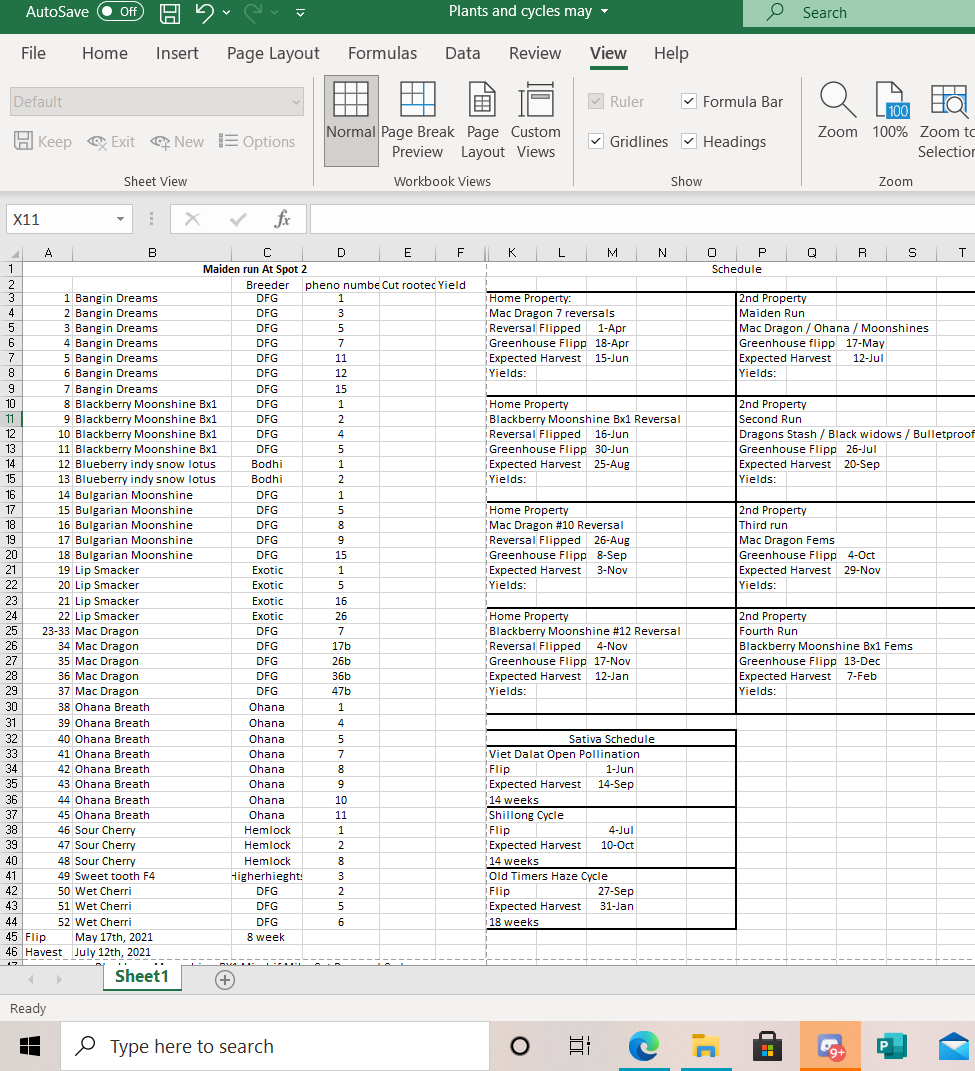Toggle the AutoSave switch
Image resolution: width=975 pixels, height=1071 pixels.
click(120, 12)
